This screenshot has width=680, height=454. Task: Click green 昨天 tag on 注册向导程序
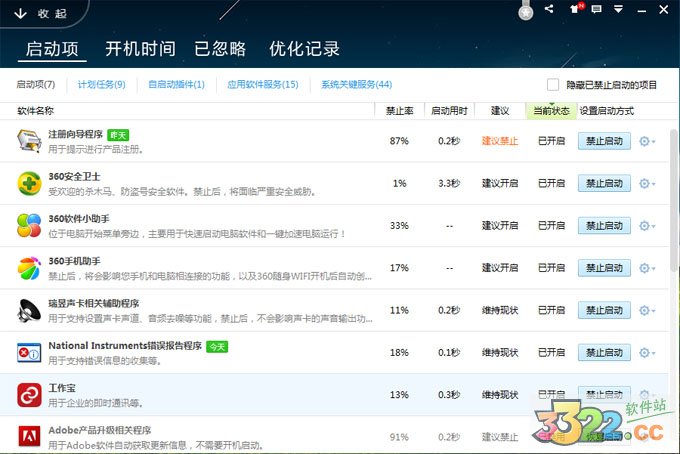(118, 135)
